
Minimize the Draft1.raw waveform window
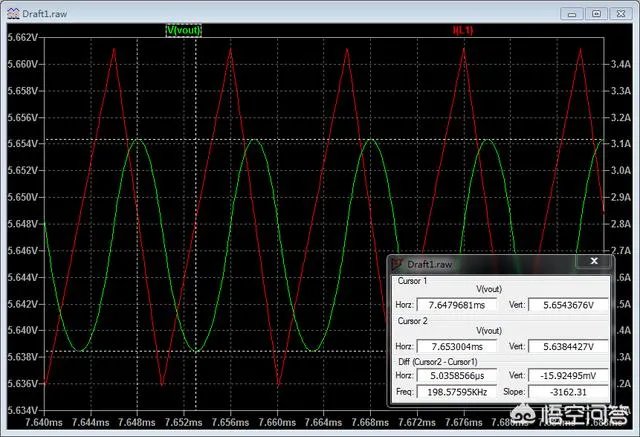[572, 13]
